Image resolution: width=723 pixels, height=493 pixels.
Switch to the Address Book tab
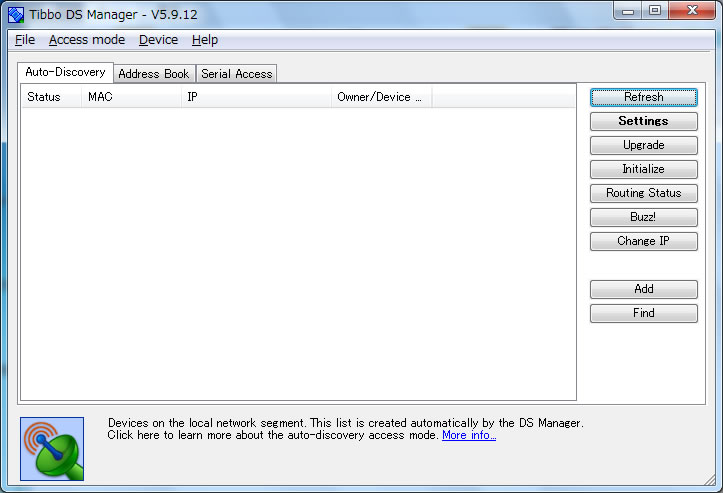point(154,74)
